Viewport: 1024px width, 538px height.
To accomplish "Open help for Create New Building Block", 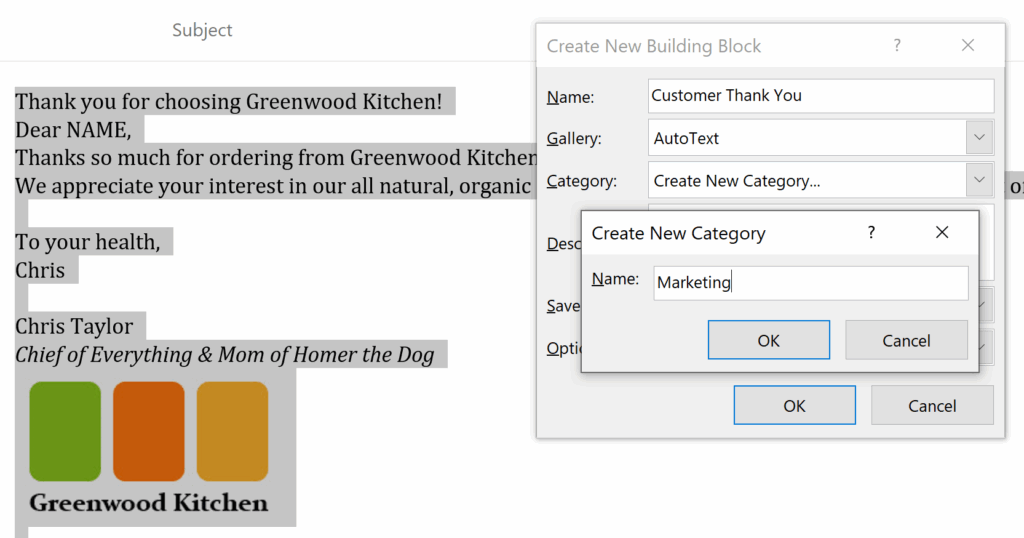I will 897,45.
